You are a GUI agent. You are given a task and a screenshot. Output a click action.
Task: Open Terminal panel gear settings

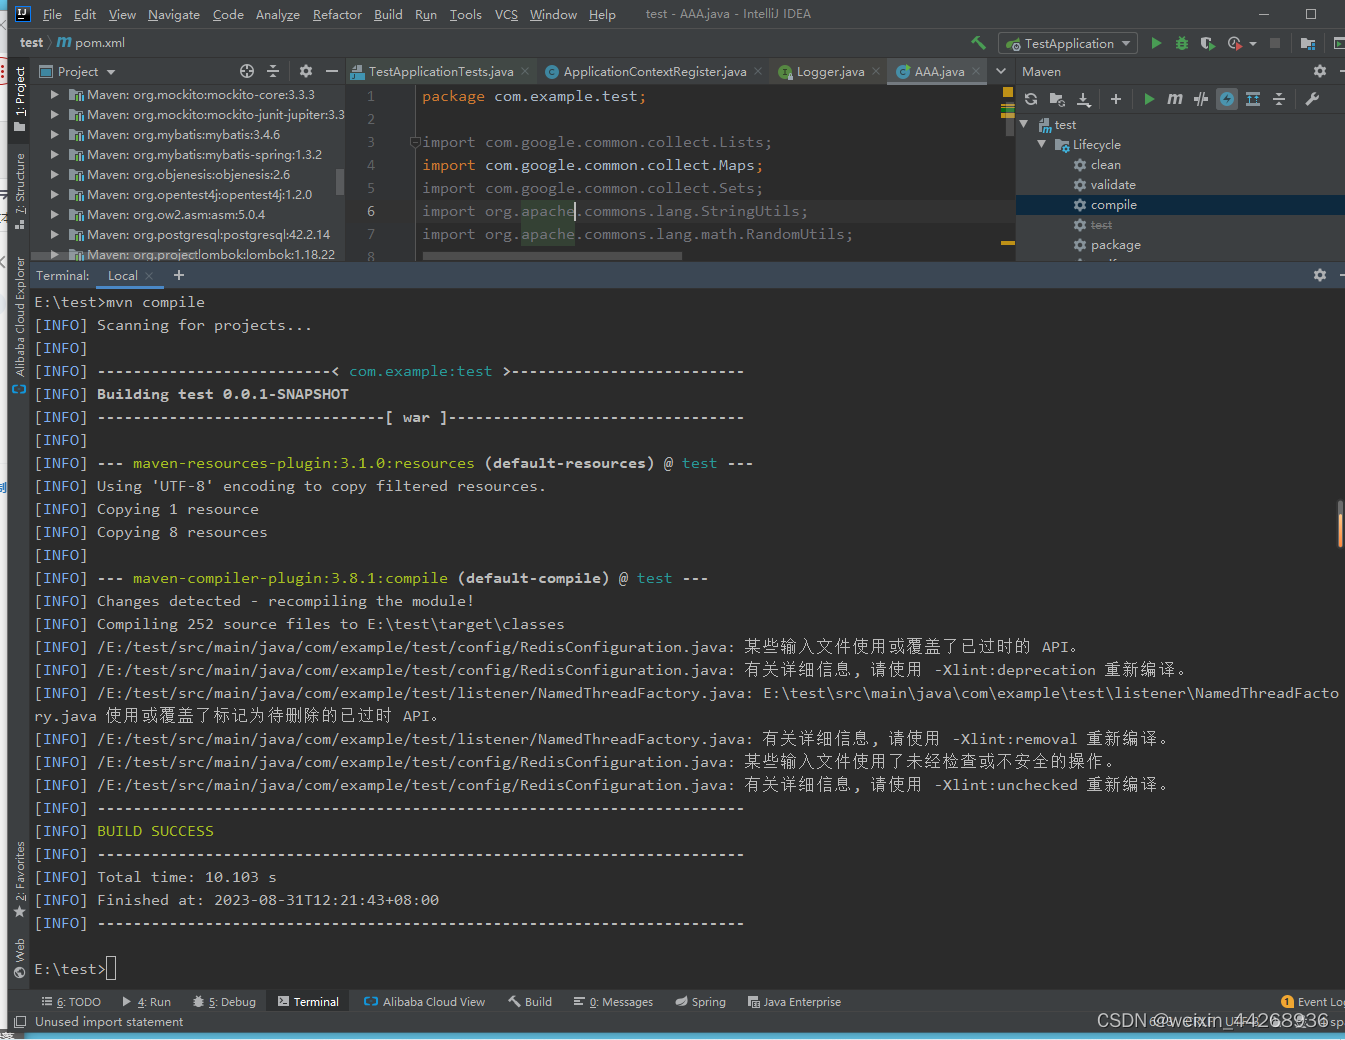click(1320, 275)
